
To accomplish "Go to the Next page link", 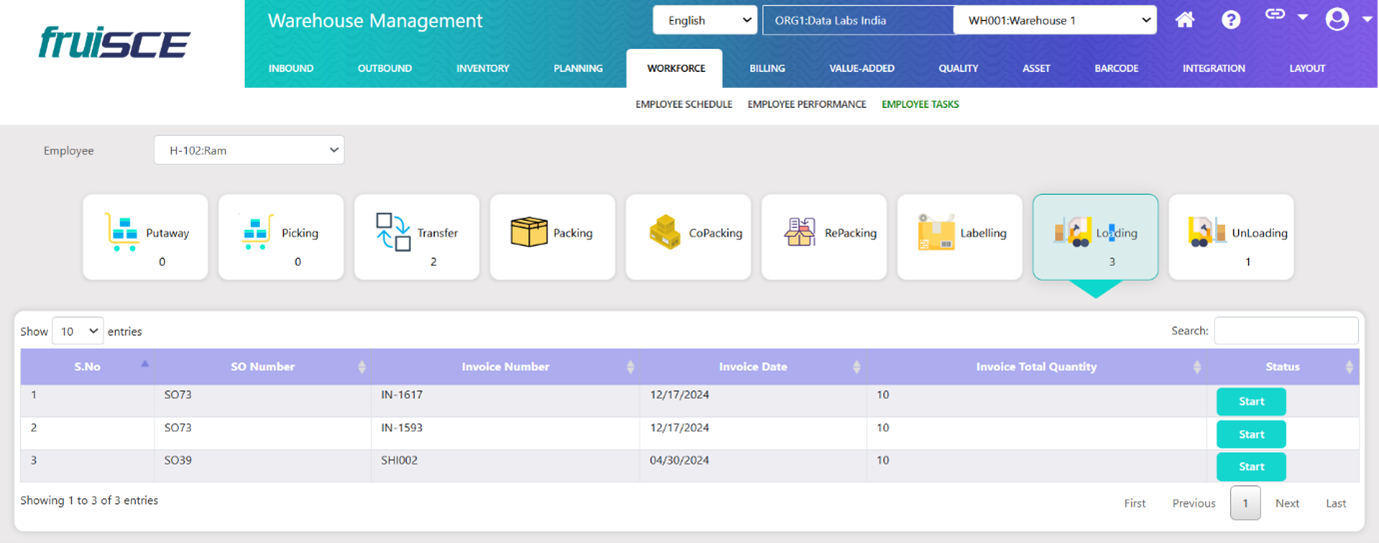I will (1287, 503).
